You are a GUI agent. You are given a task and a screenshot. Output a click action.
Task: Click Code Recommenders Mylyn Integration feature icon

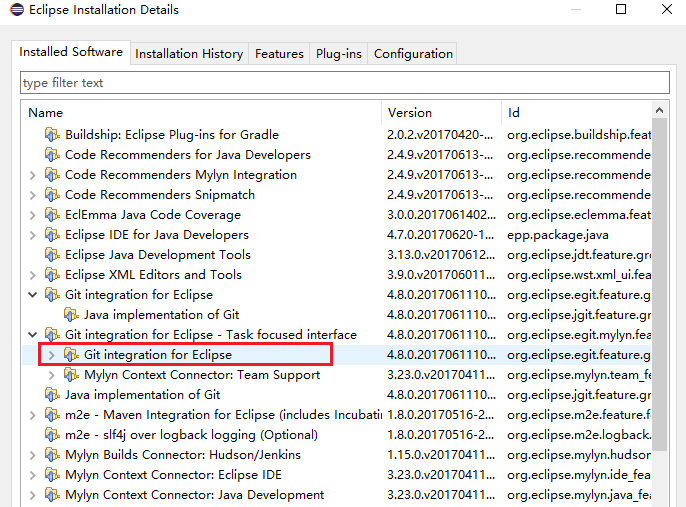pyautogui.click(x=52, y=175)
